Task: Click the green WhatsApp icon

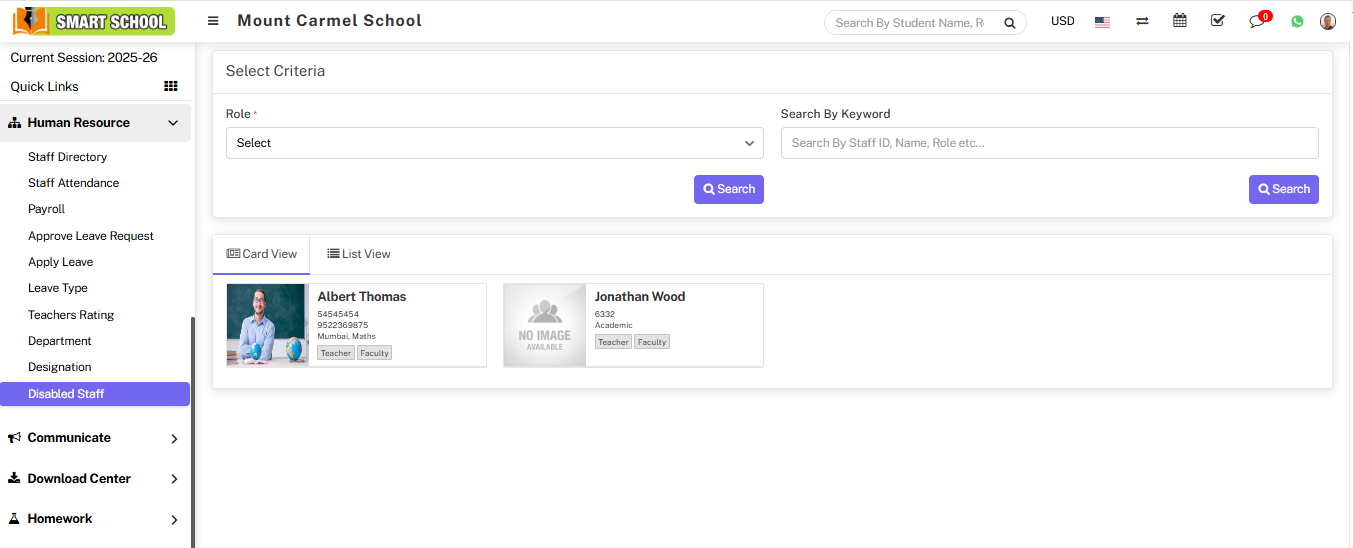Action: pos(1297,21)
